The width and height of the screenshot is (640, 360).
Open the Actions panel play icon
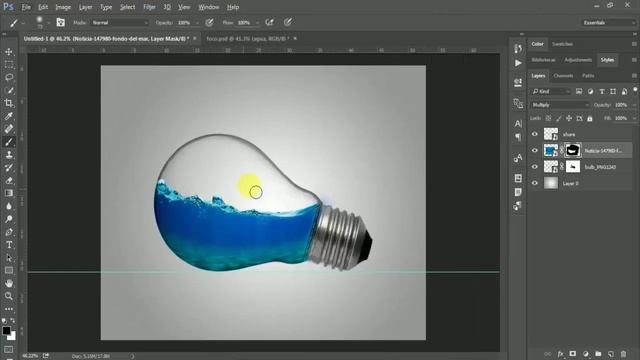[x=518, y=63]
